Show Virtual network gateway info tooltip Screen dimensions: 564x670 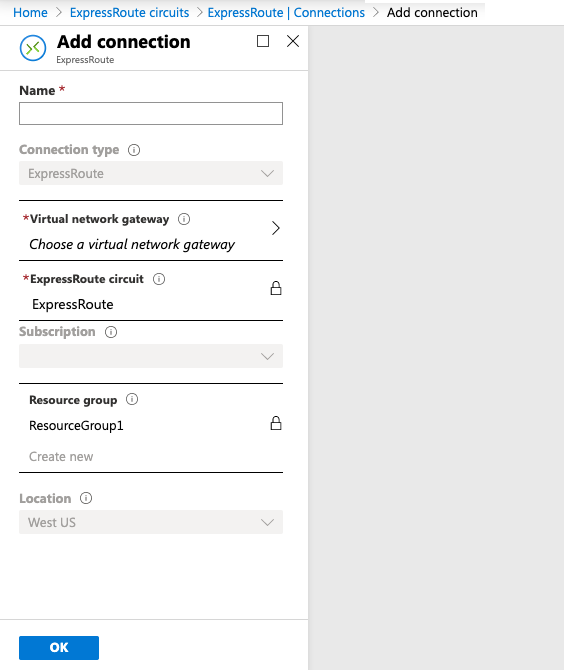pyautogui.click(x=184, y=219)
